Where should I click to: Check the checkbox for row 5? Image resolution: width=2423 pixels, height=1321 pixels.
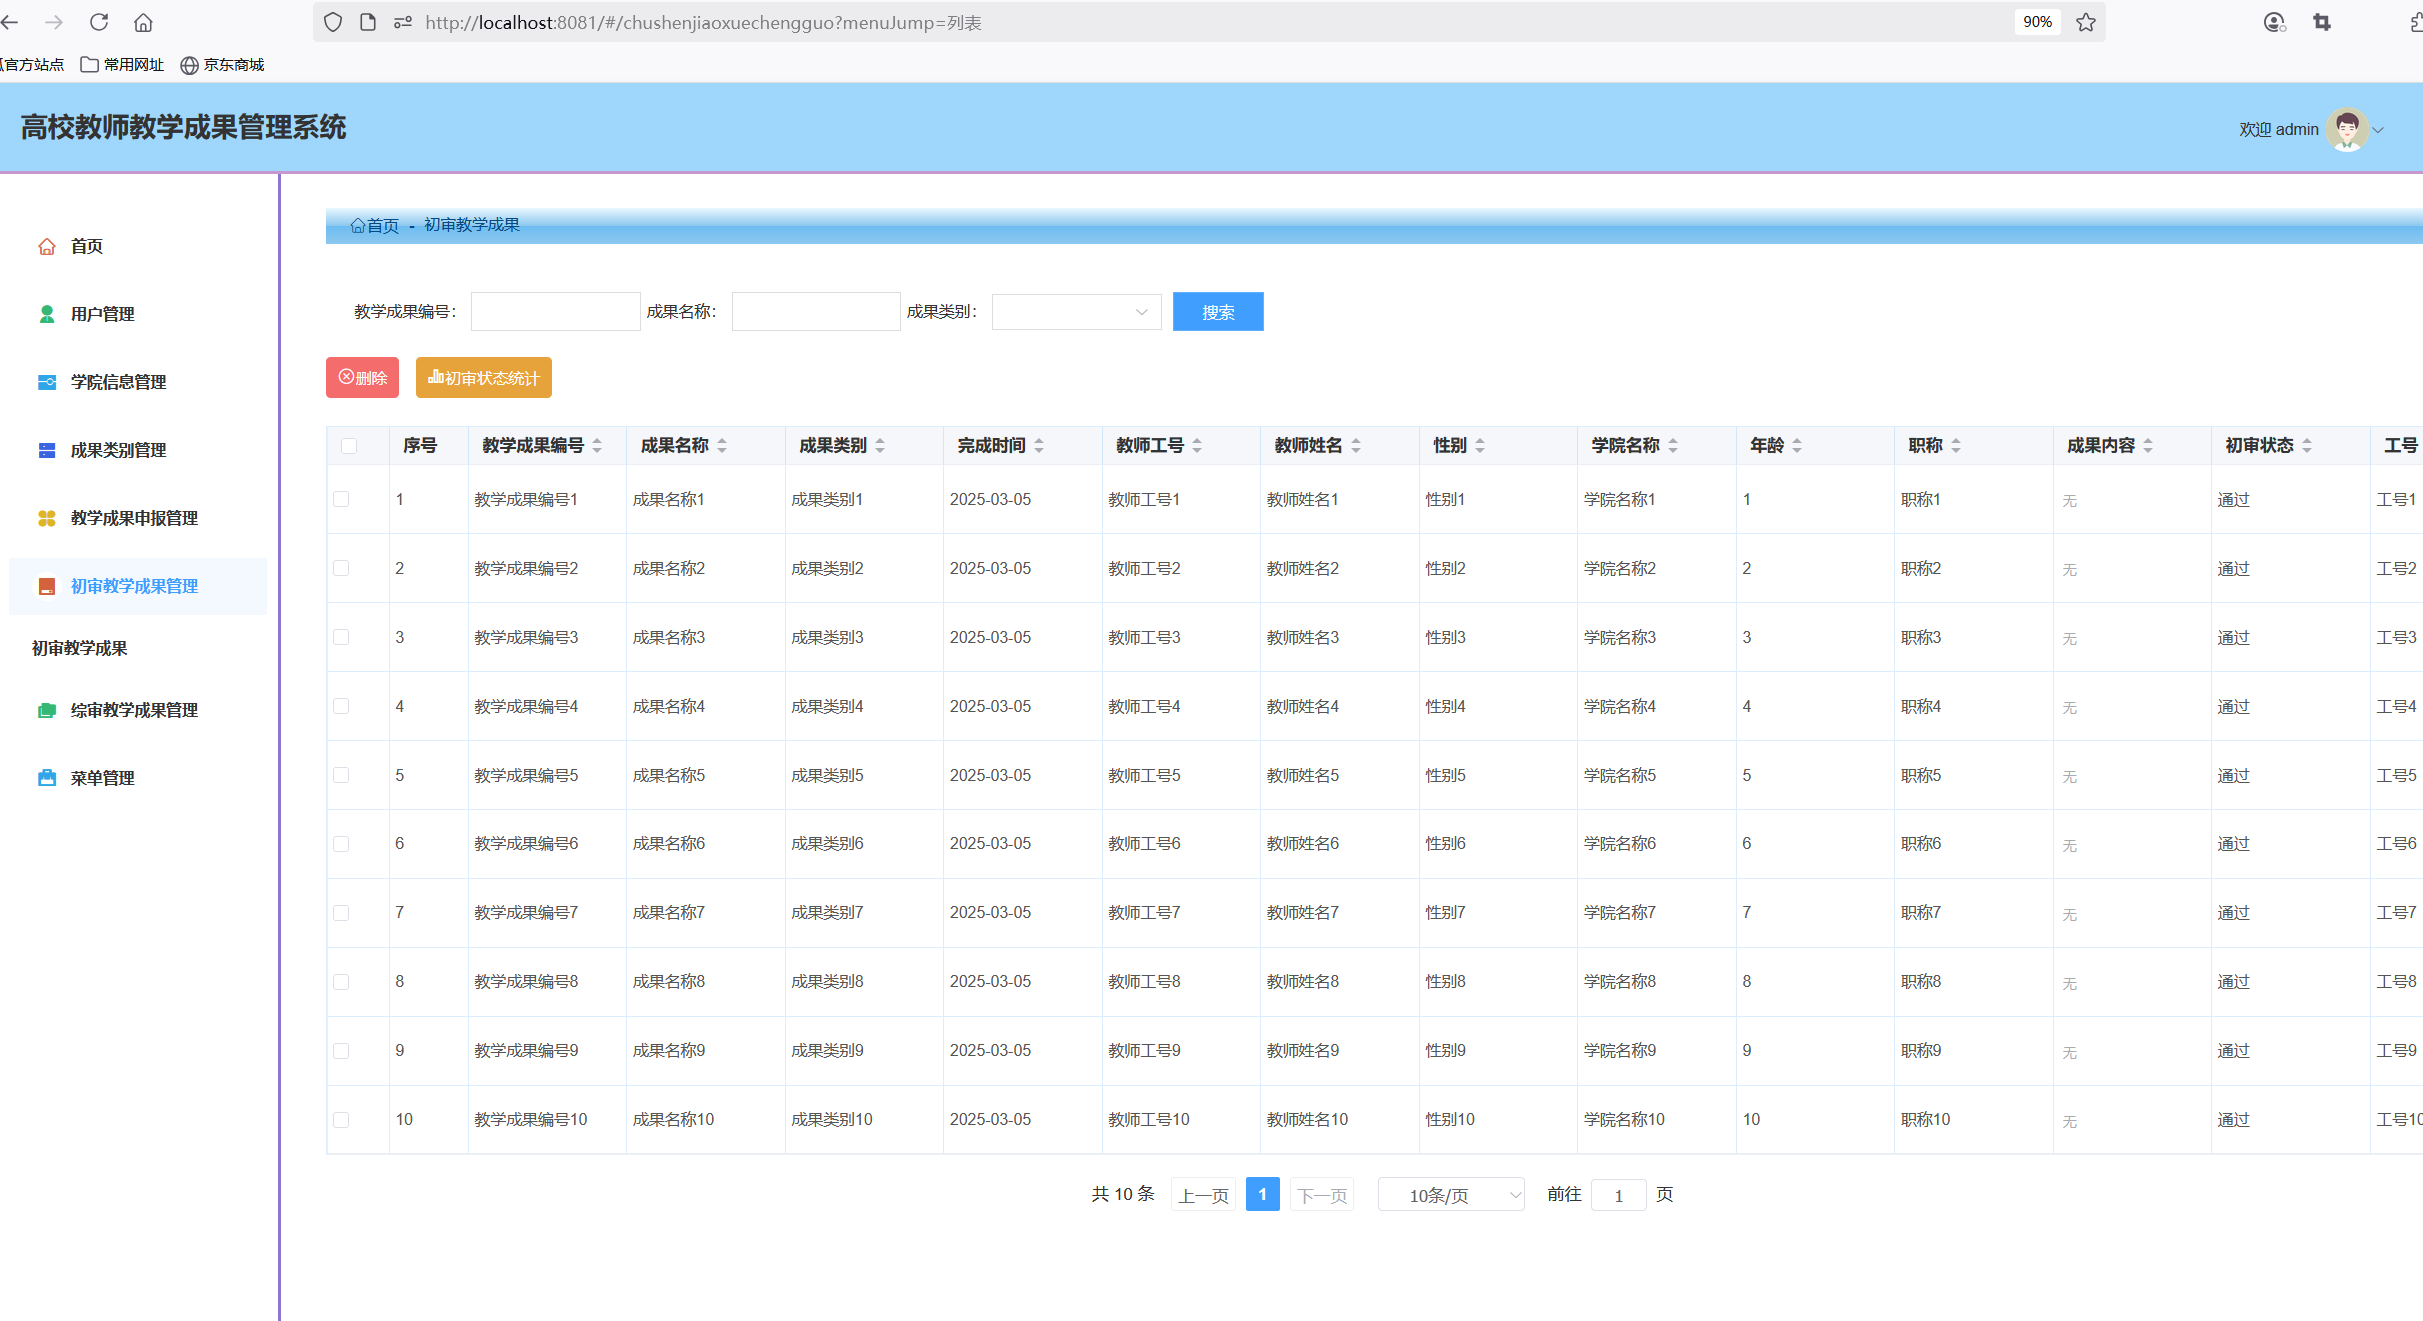point(341,775)
